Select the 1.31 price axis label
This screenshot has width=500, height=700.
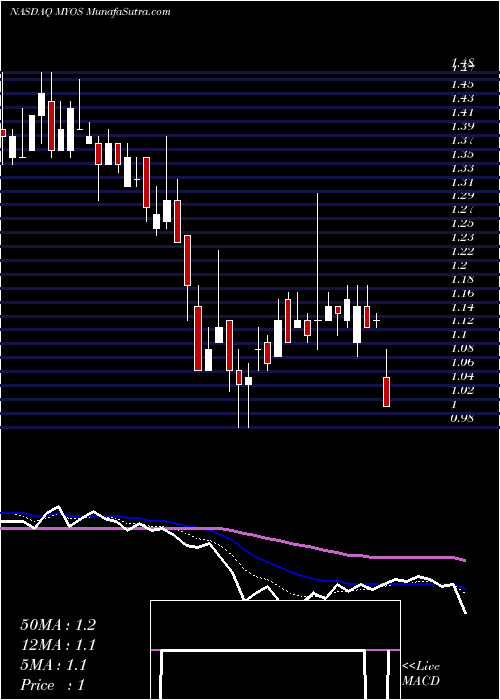tap(462, 182)
